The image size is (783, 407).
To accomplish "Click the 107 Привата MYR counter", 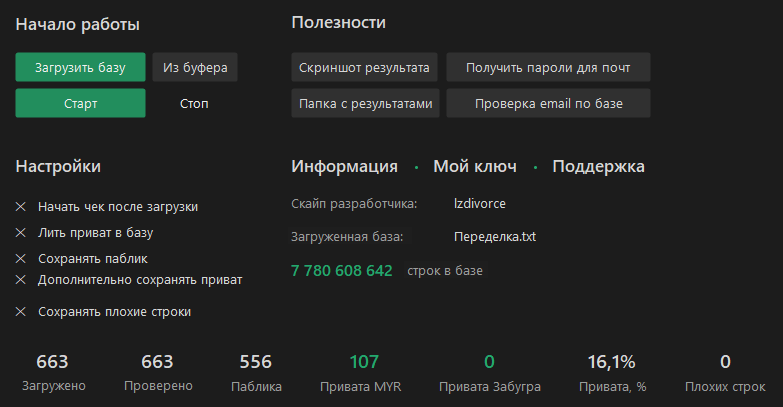I will click(361, 372).
